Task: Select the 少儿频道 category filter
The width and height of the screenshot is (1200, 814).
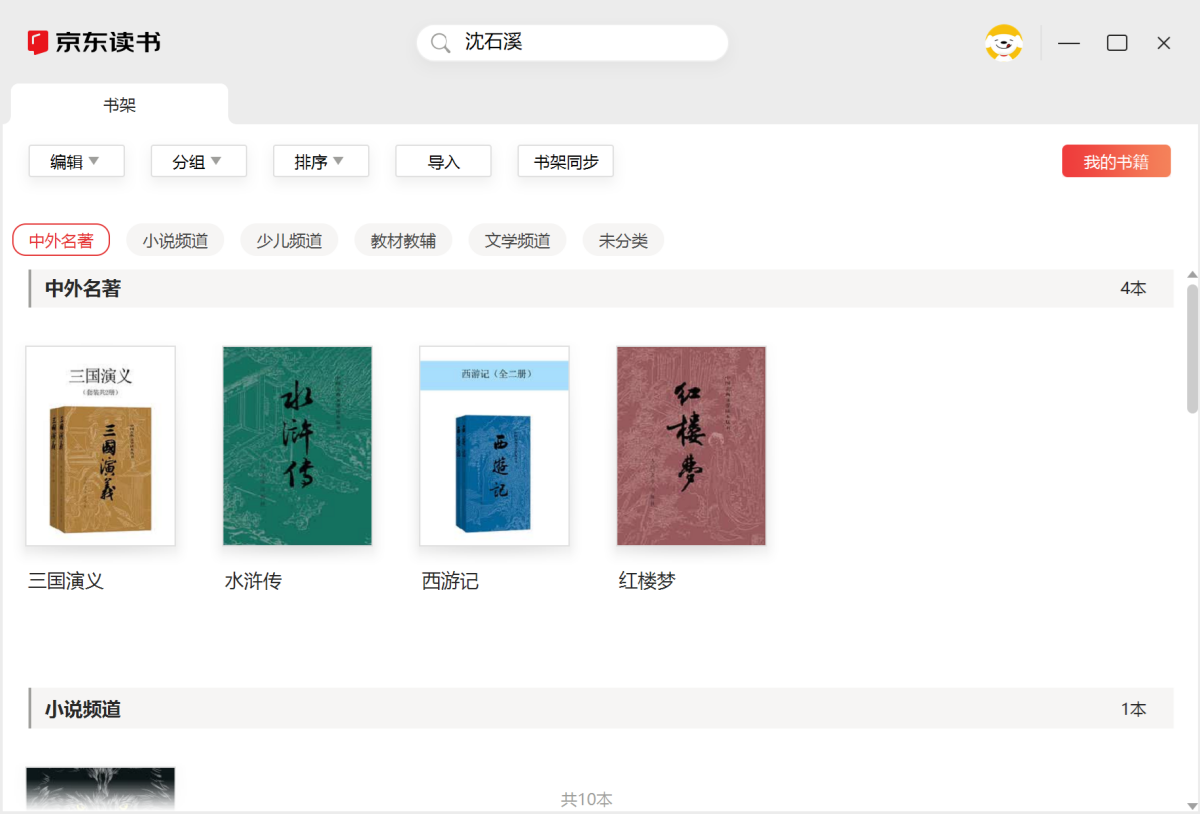Action: pos(289,241)
